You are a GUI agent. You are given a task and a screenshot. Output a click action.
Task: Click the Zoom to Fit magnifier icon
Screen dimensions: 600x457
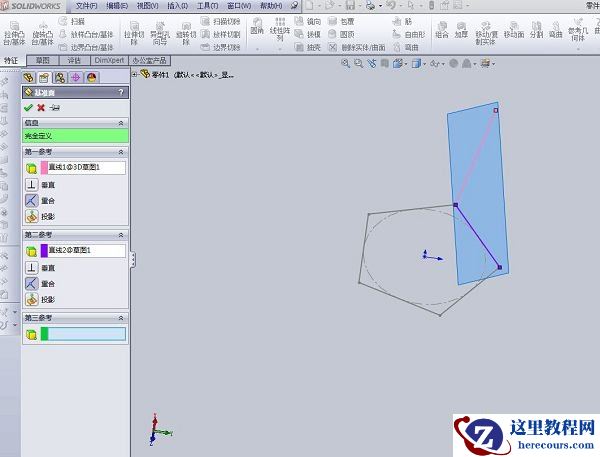(346, 63)
